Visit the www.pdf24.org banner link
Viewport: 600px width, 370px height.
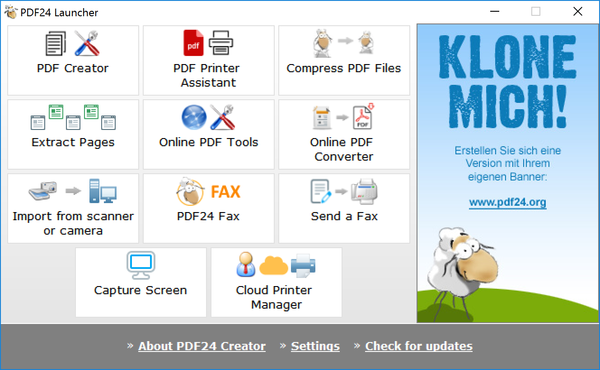(x=508, y=202)
